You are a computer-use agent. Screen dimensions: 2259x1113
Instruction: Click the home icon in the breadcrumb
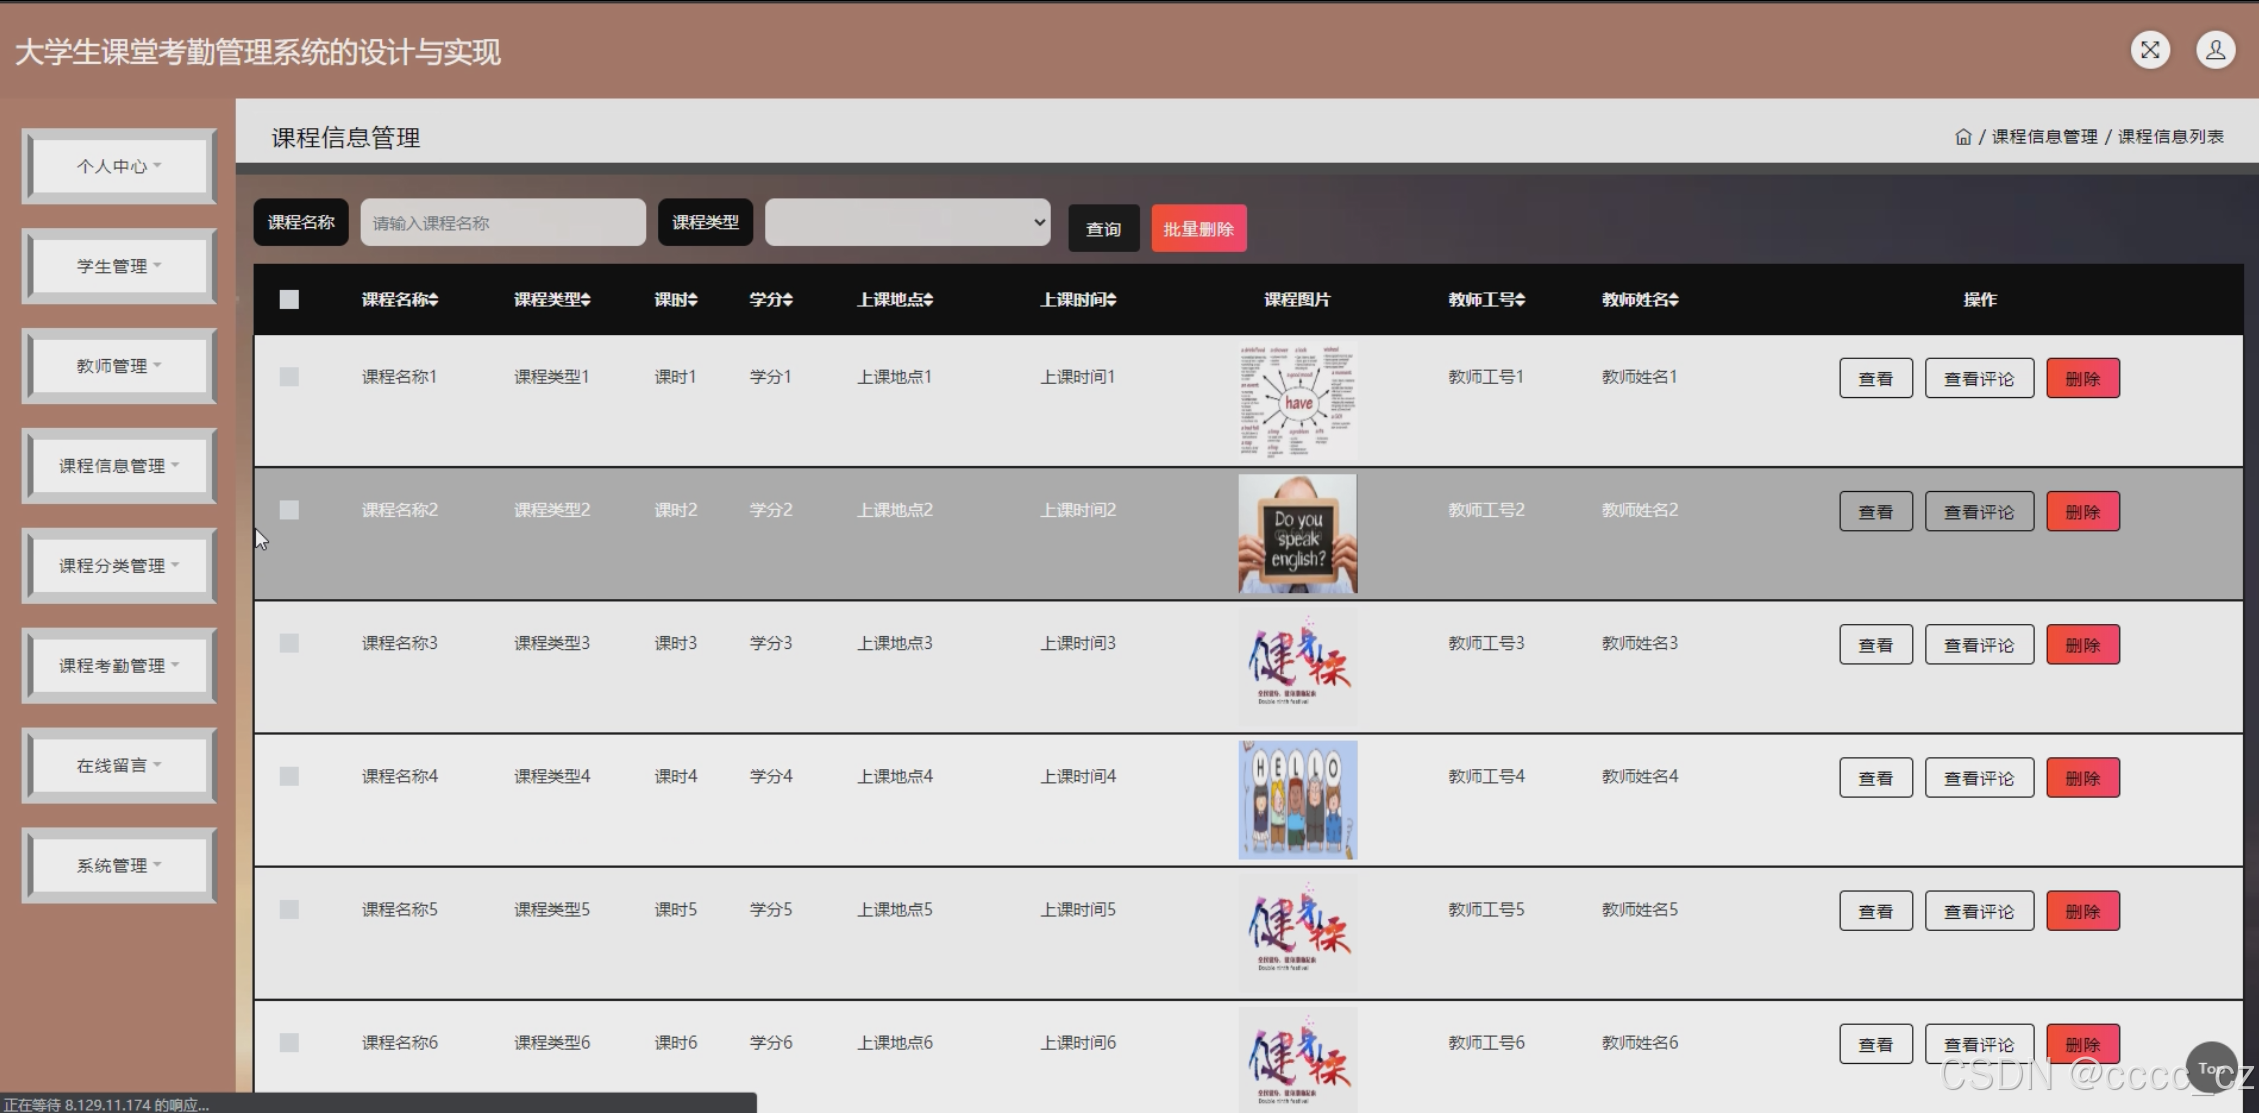click(1963, 137)
